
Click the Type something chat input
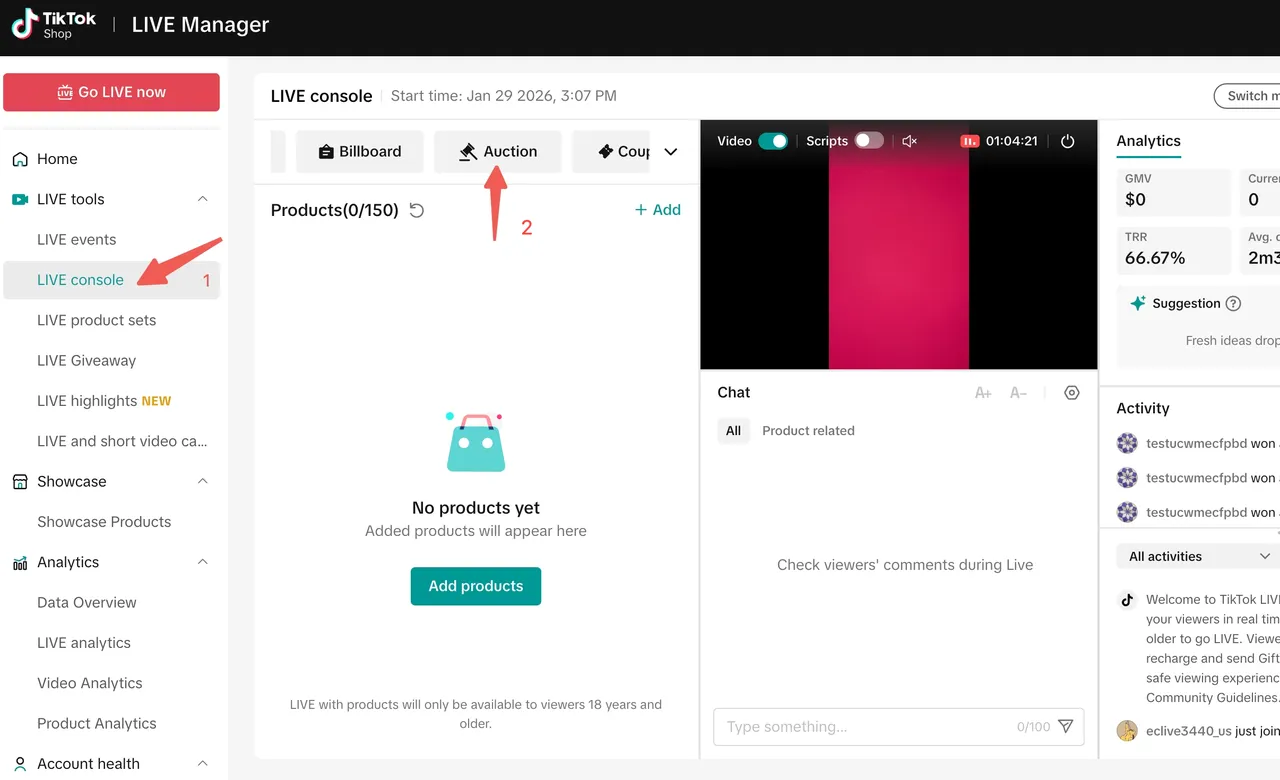click(898, 727)
